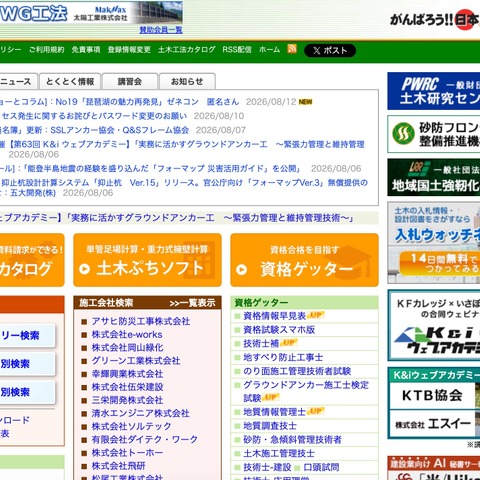This screenshot has height=480, width=480.
Task: Open the フォーマップ 災害活用ガイド news item
Action: point(150,169)
